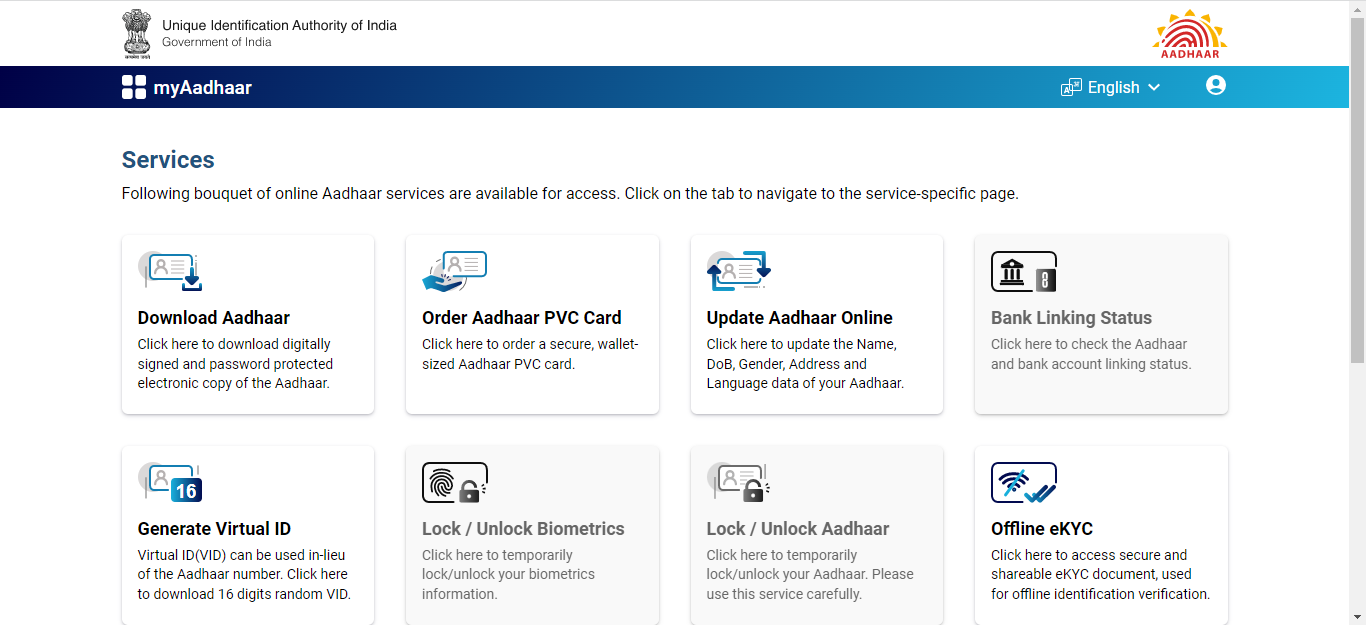Click the Offline eKYC icon

click(x=1024, y=482)
